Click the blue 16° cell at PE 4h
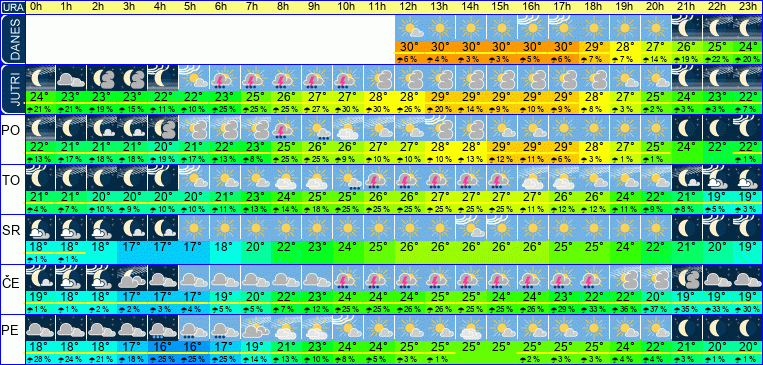 [x=164, y=347]
